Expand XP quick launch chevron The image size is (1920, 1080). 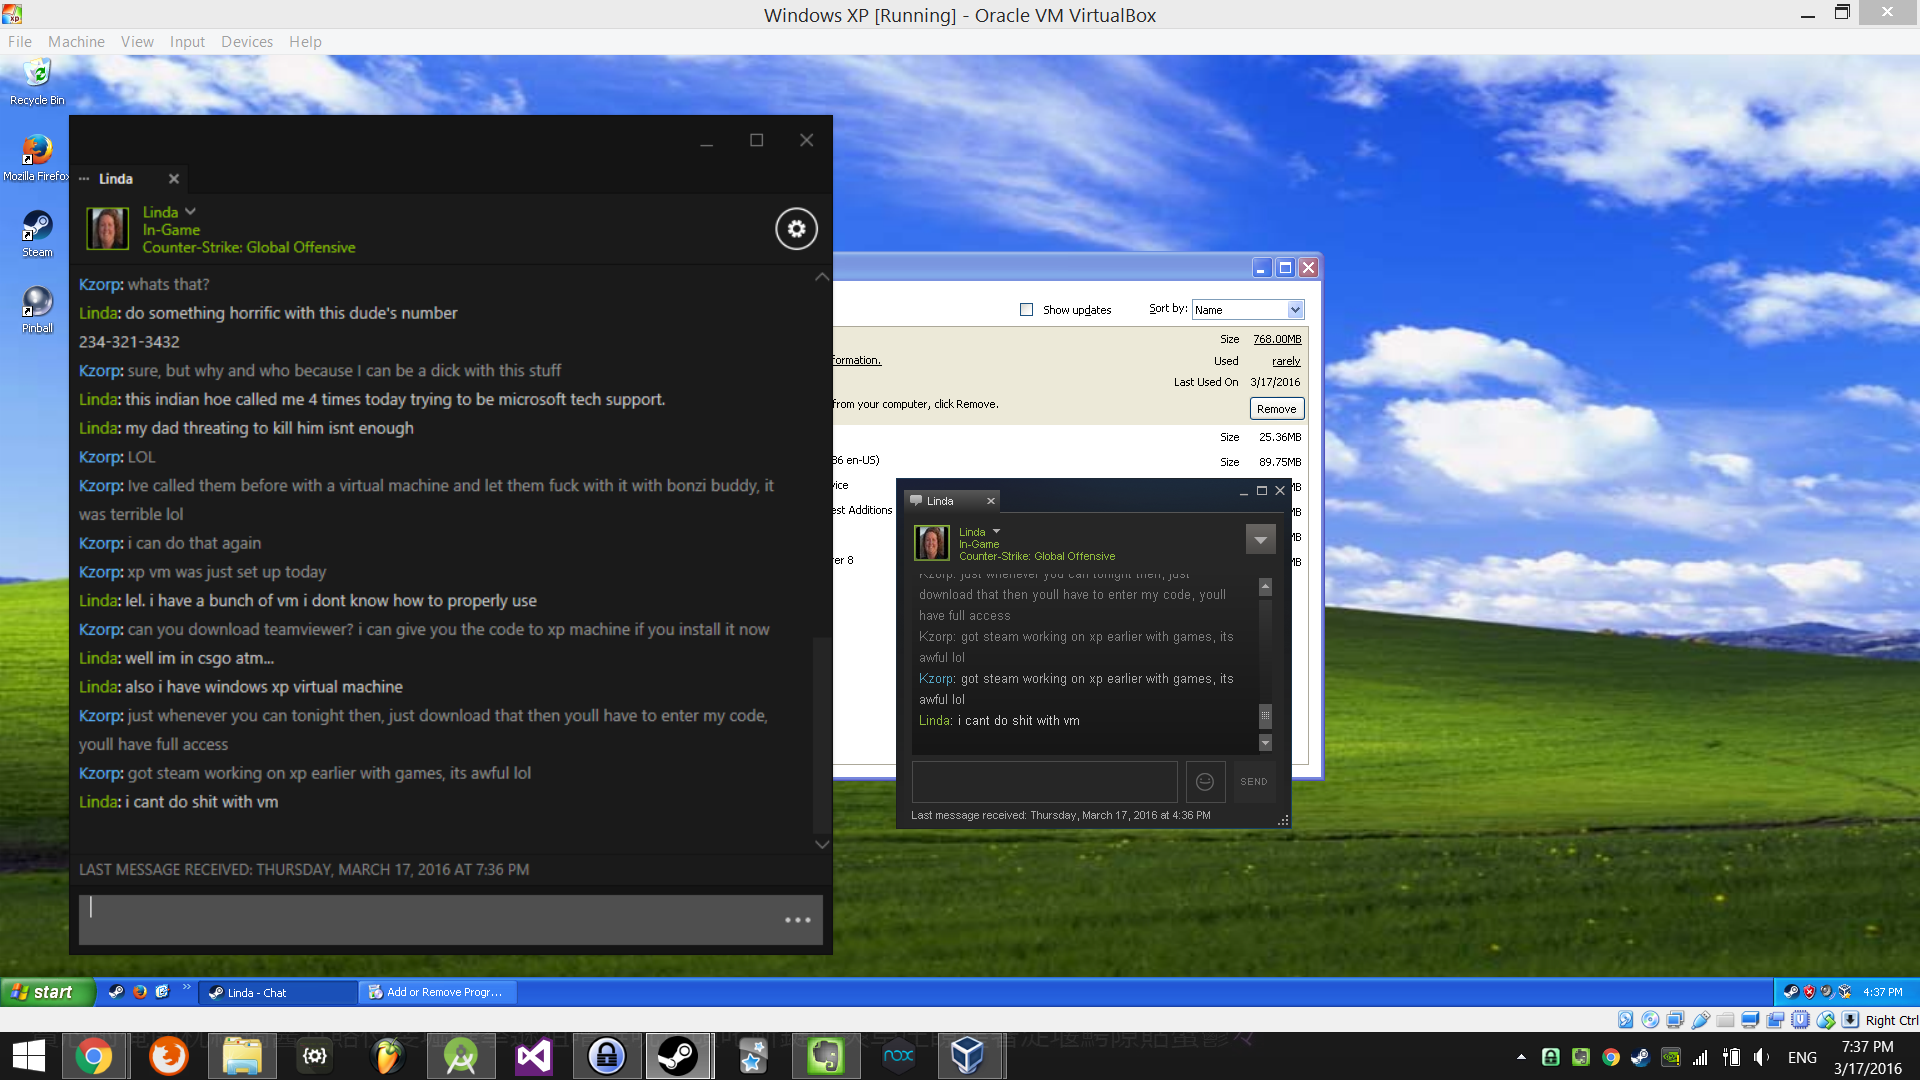click(186, 988)
